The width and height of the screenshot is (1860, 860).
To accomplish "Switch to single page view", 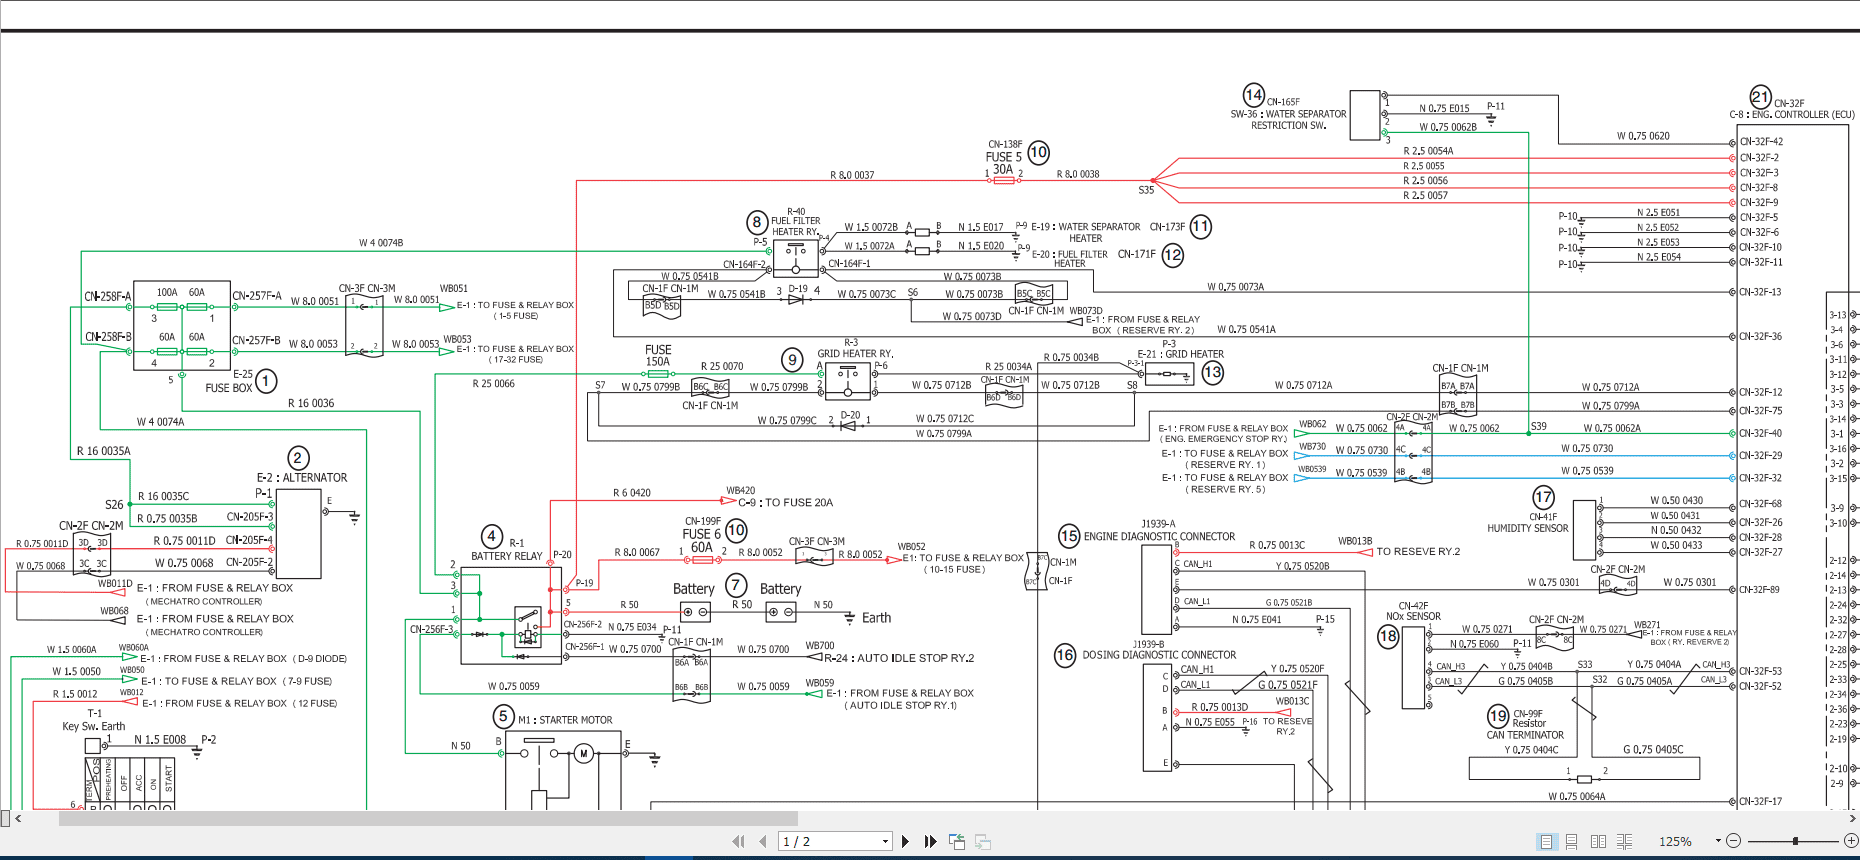I will point(1547,842).
